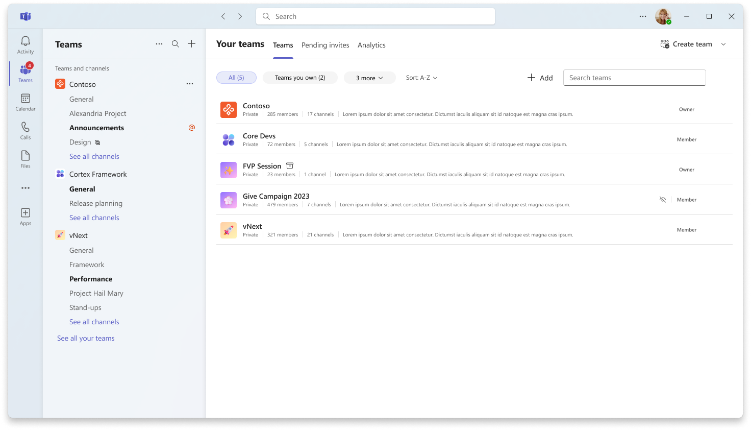
Task: Open the Analytics tab
Action: point(371,45)
